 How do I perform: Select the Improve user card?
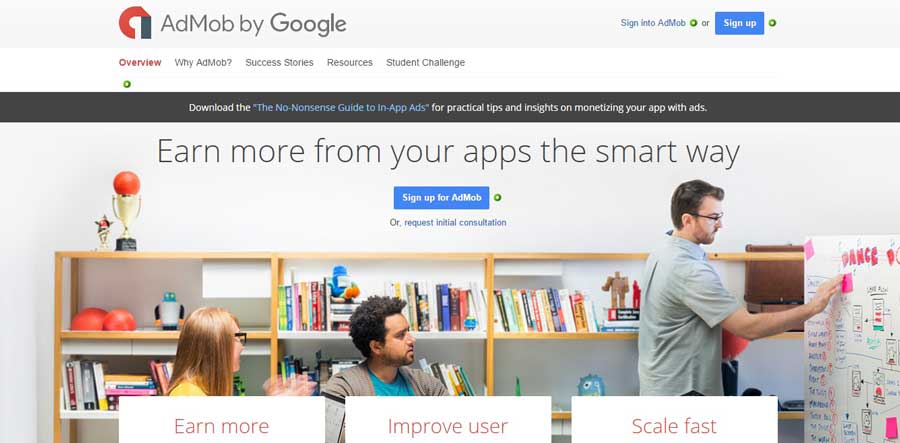click(448, 419)
